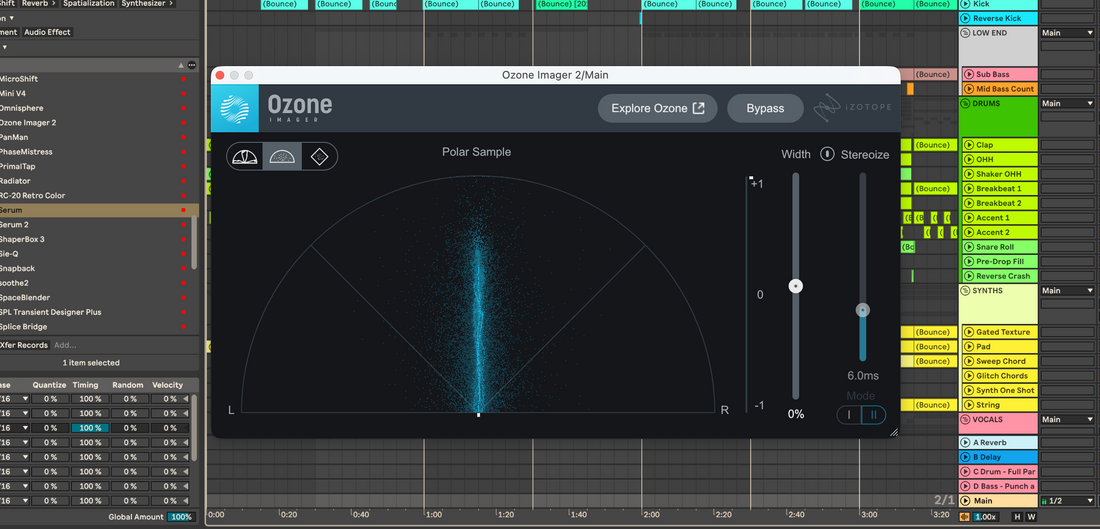The height and width of the screenshot is (529, 1100).
Task: Collapse the VOCALS group track
Action: point(965,420)
